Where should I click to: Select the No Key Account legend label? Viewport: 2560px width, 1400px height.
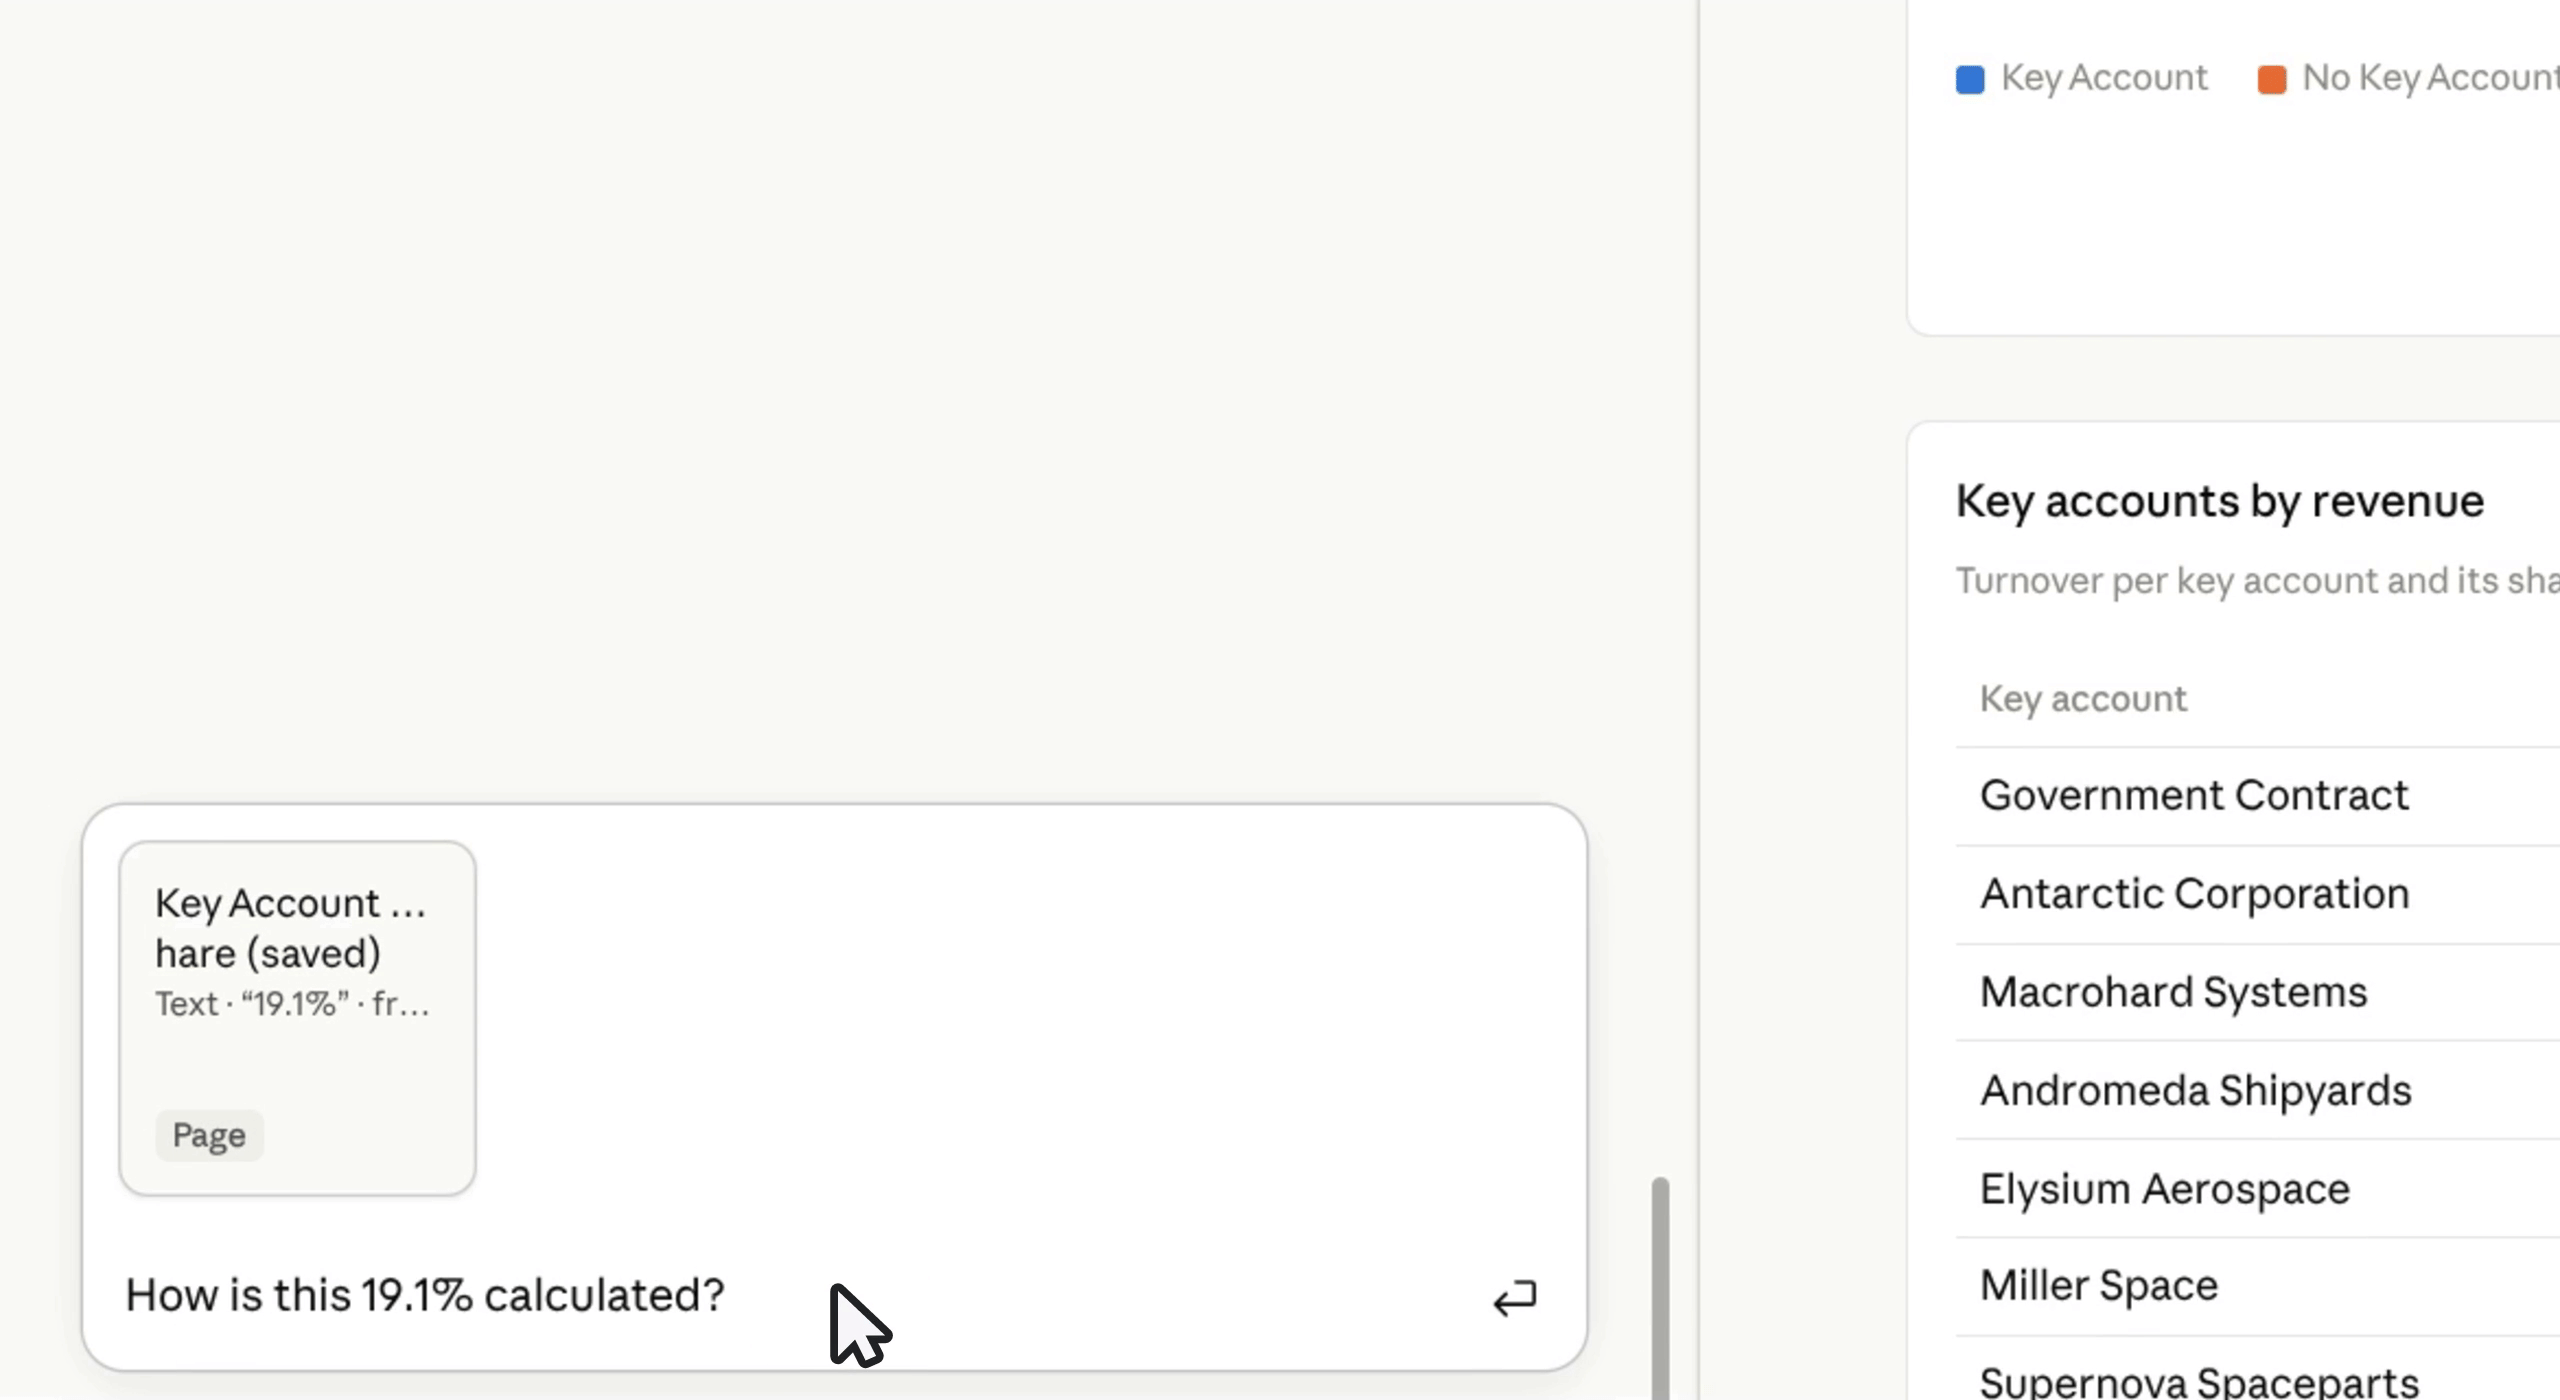tap(2431, 77)
